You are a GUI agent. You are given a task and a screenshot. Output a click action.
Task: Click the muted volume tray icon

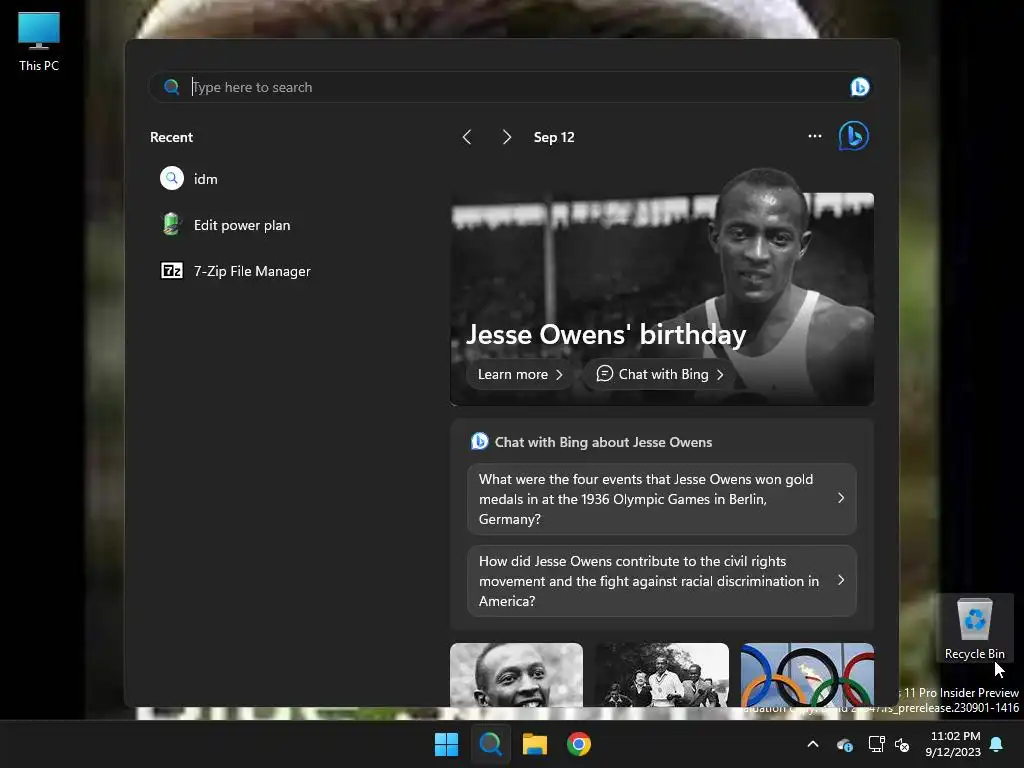(x=903, y=744)
